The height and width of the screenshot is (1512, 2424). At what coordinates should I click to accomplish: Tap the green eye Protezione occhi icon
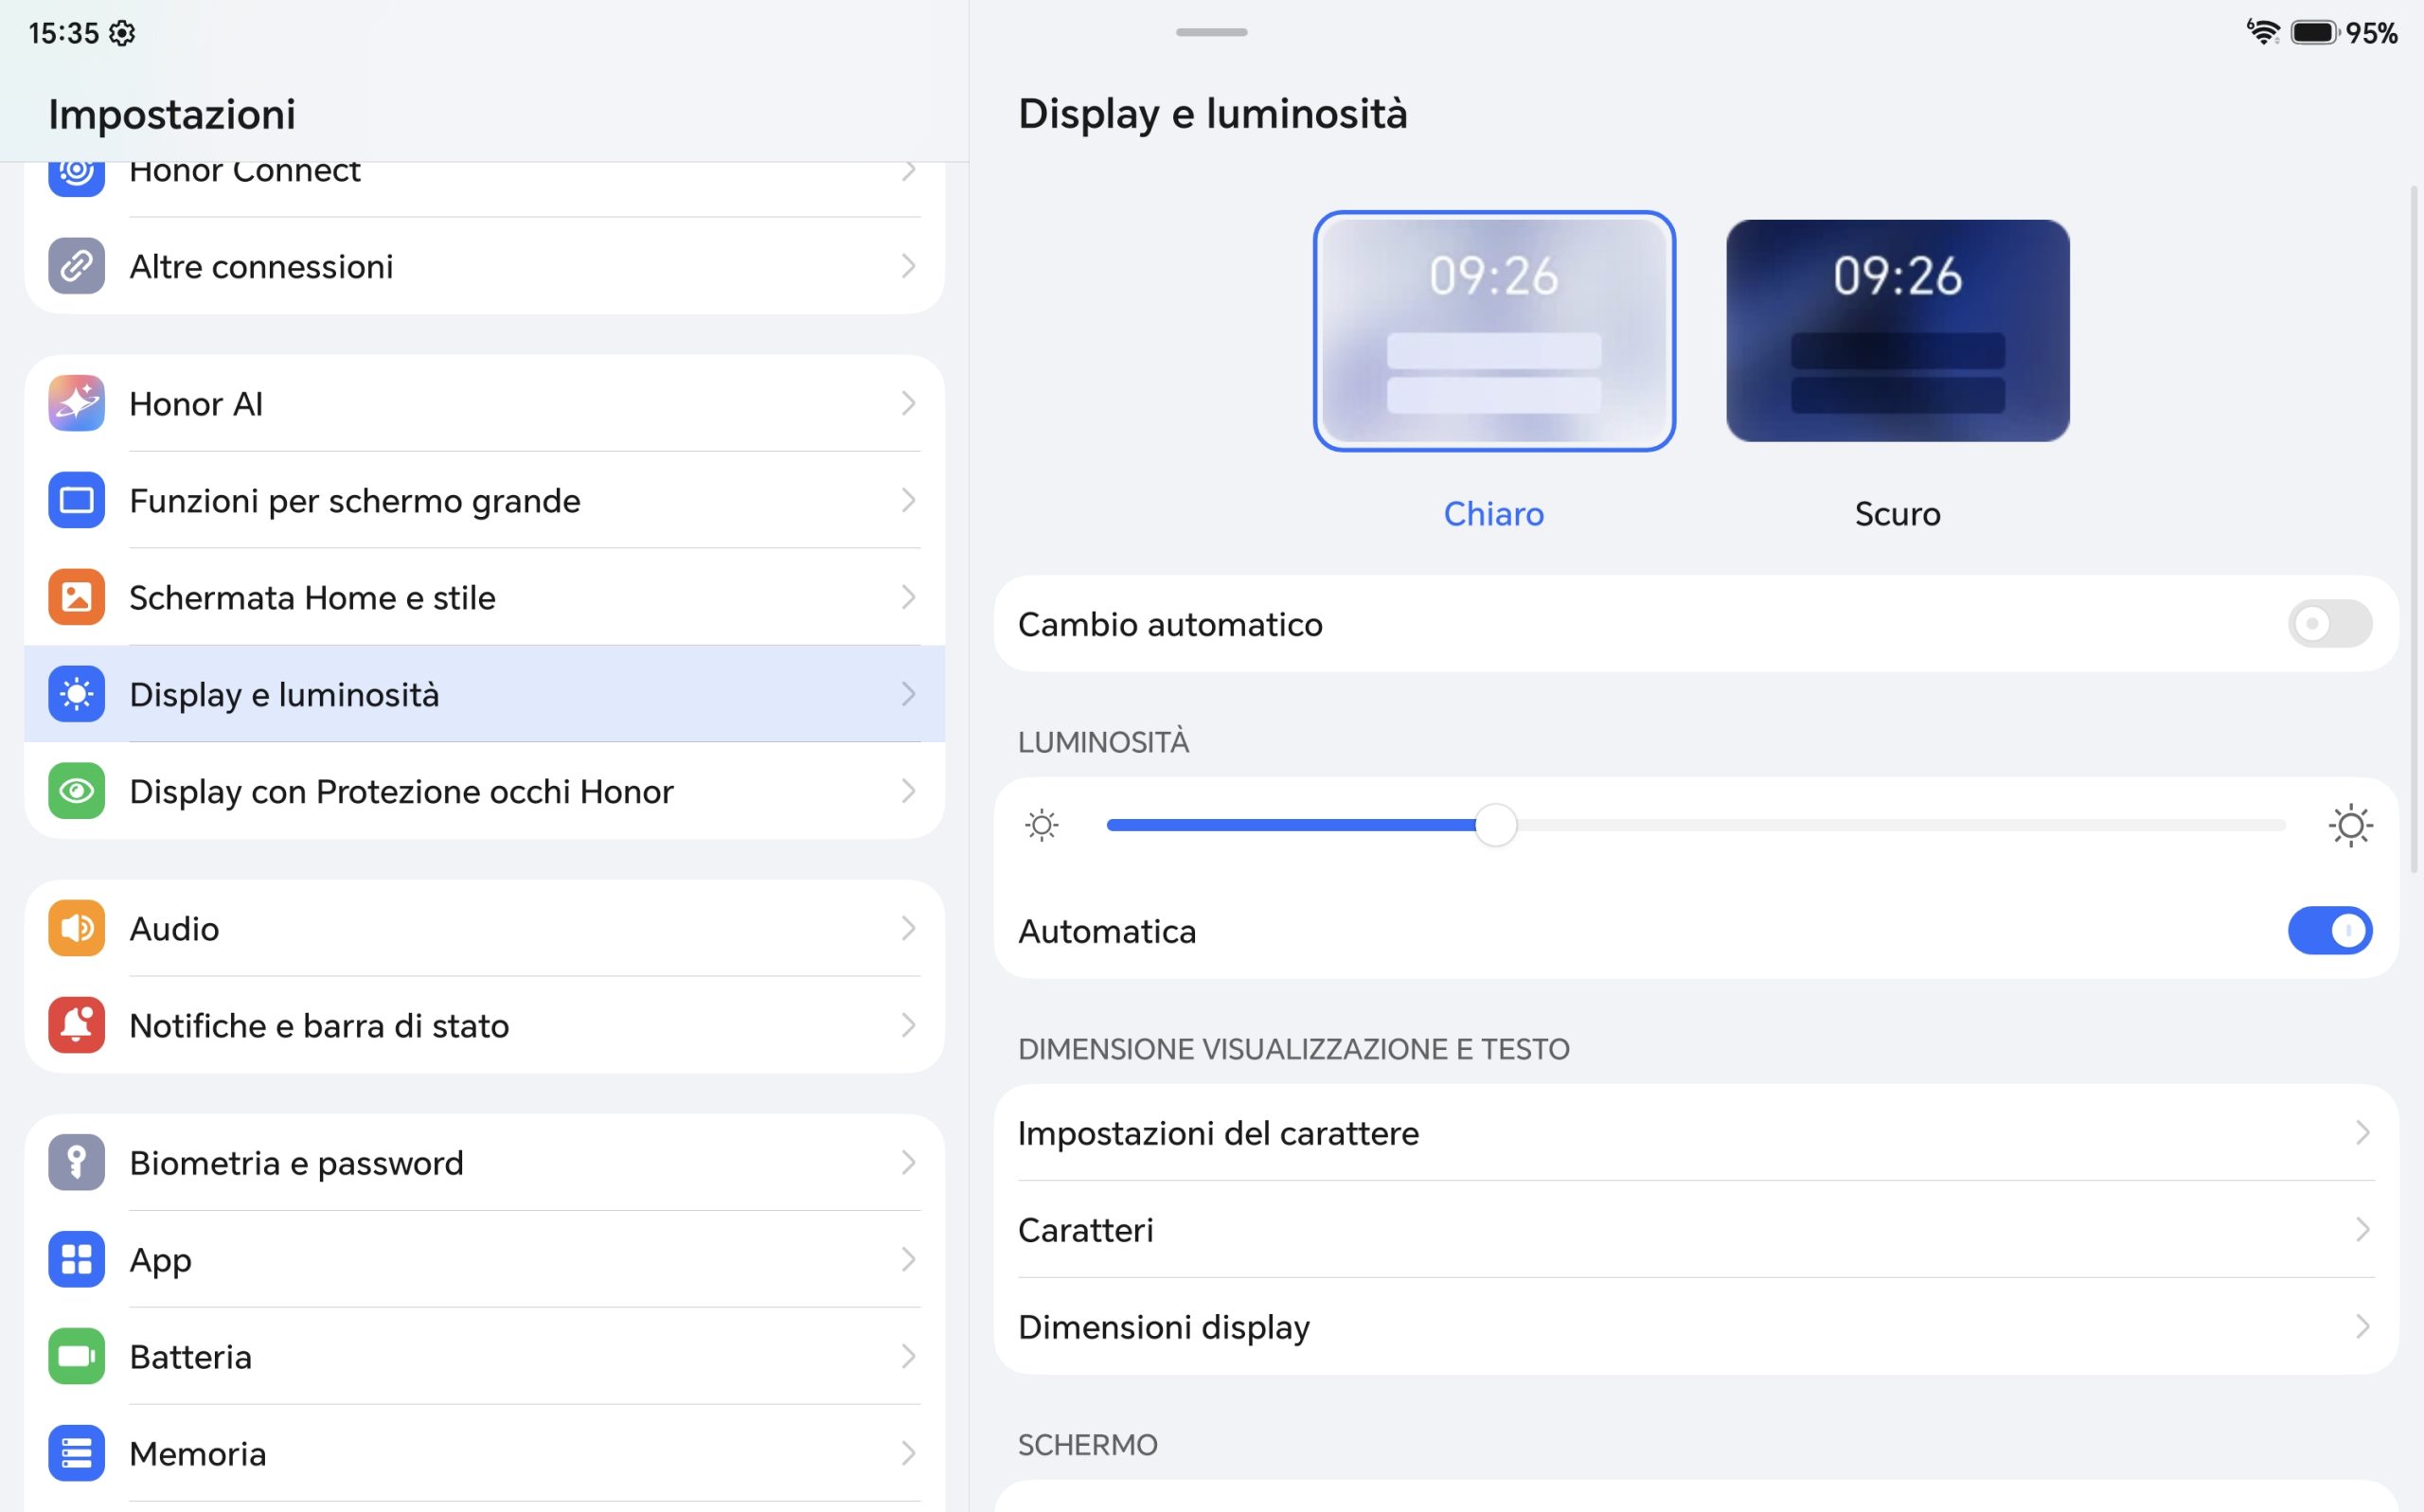pos(76,791)
